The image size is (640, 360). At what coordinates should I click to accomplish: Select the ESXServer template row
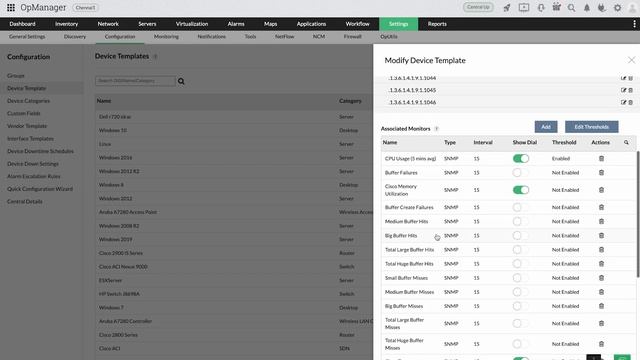coord(234,280)
